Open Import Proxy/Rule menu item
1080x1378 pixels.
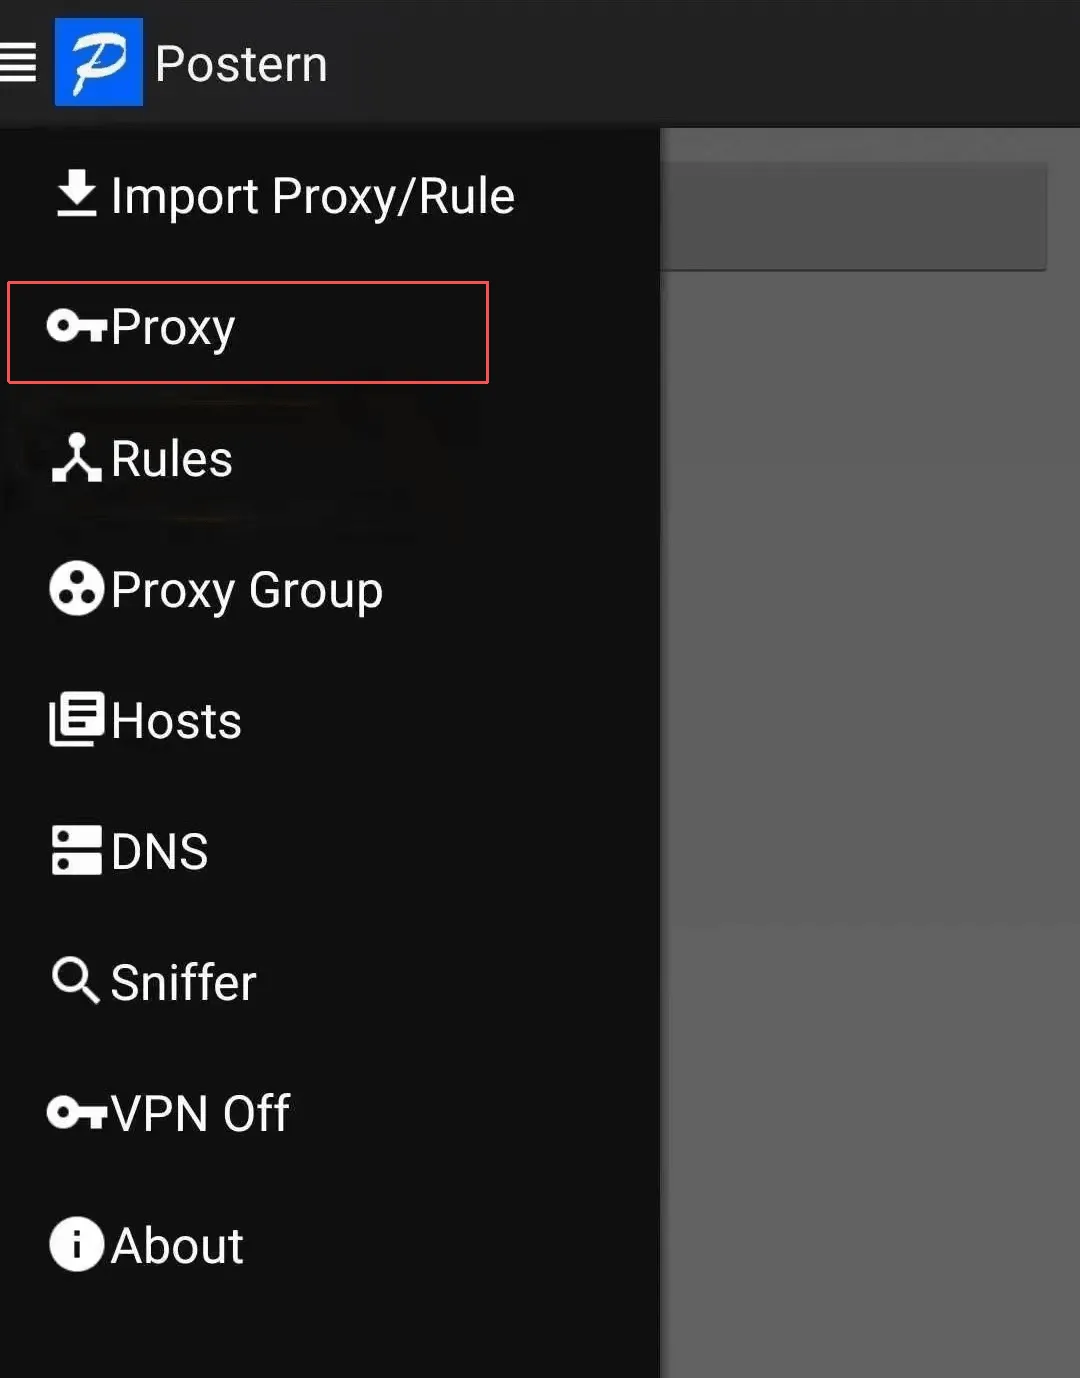click(x=312, y=196)
